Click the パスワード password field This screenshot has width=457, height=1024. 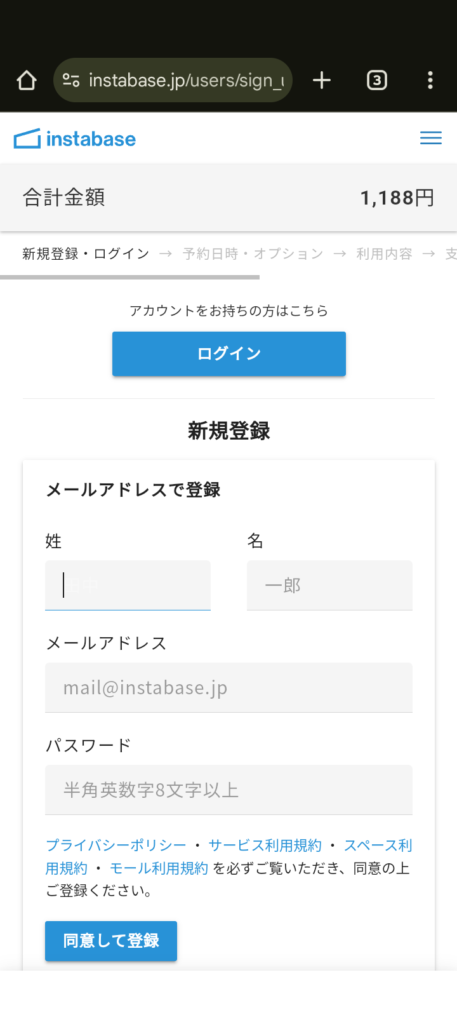[229, 790]
